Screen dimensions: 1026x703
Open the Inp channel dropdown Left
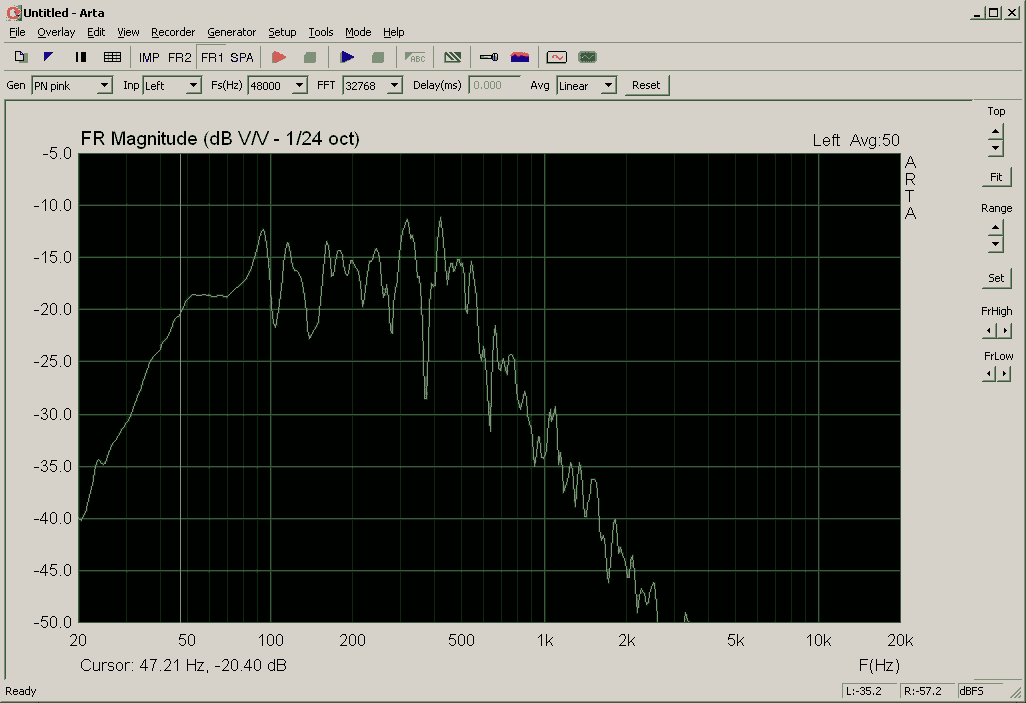click(x=171, y=86)
